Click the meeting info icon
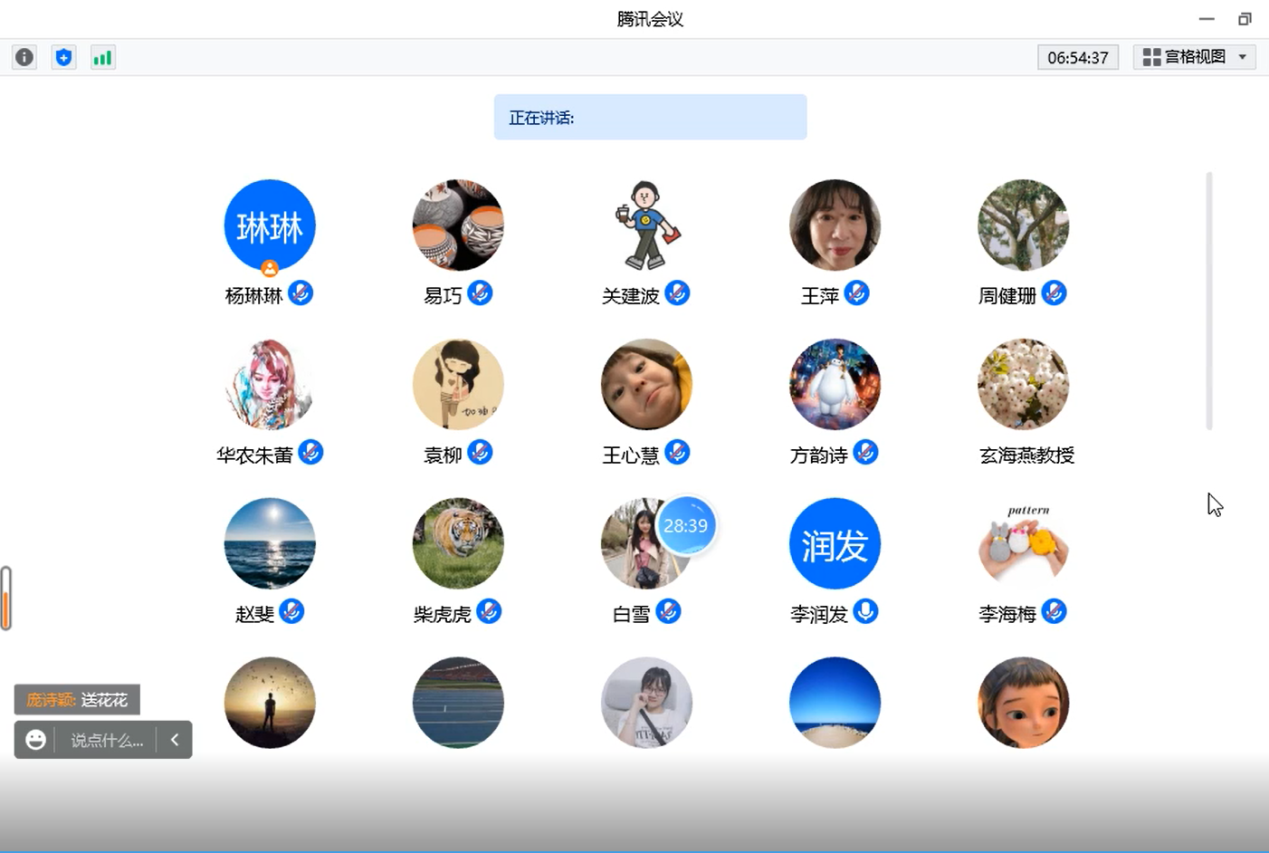Viewport: 1269px width, 853px height. (x=24, y=57)
